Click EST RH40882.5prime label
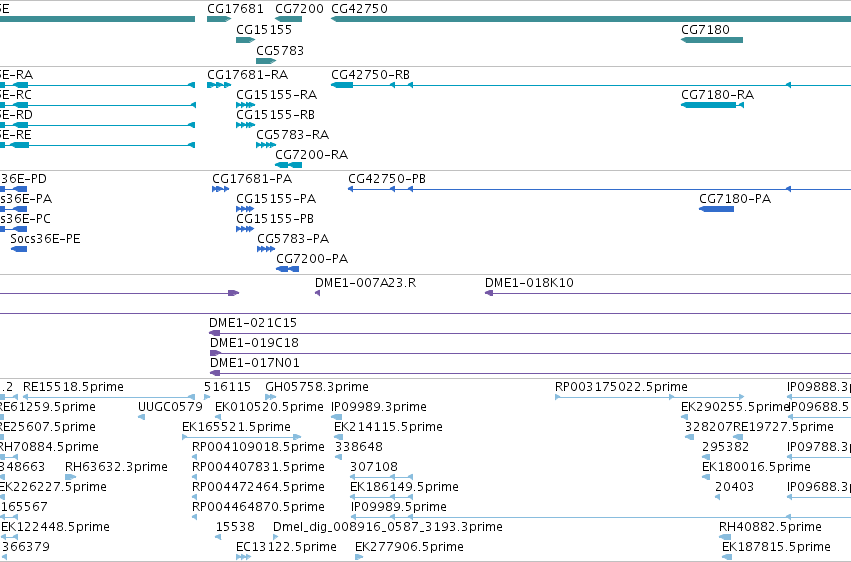Screen dimensions: 851x562 coord(770,527)
